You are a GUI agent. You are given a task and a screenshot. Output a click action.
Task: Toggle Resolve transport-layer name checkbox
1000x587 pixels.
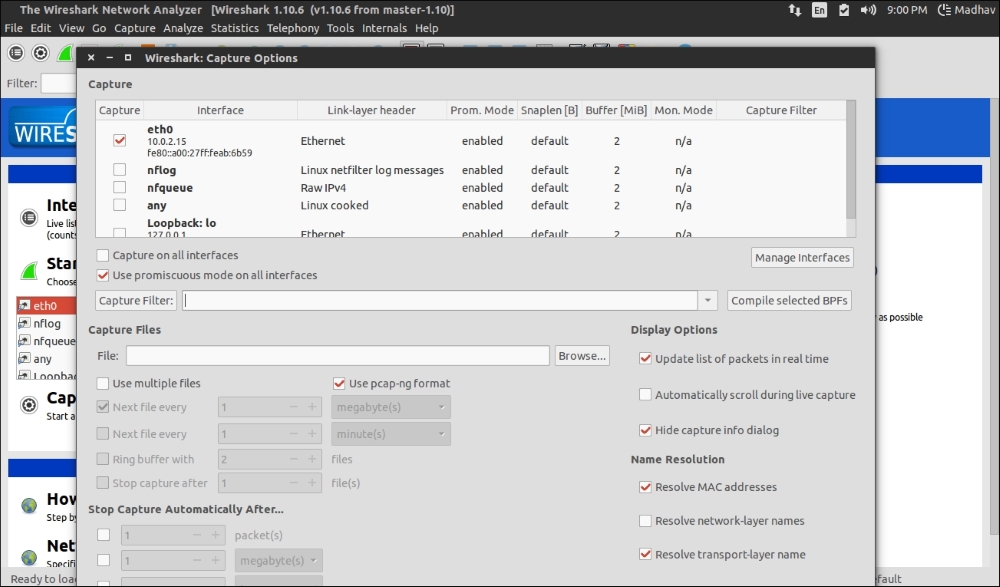coord(645,554)
